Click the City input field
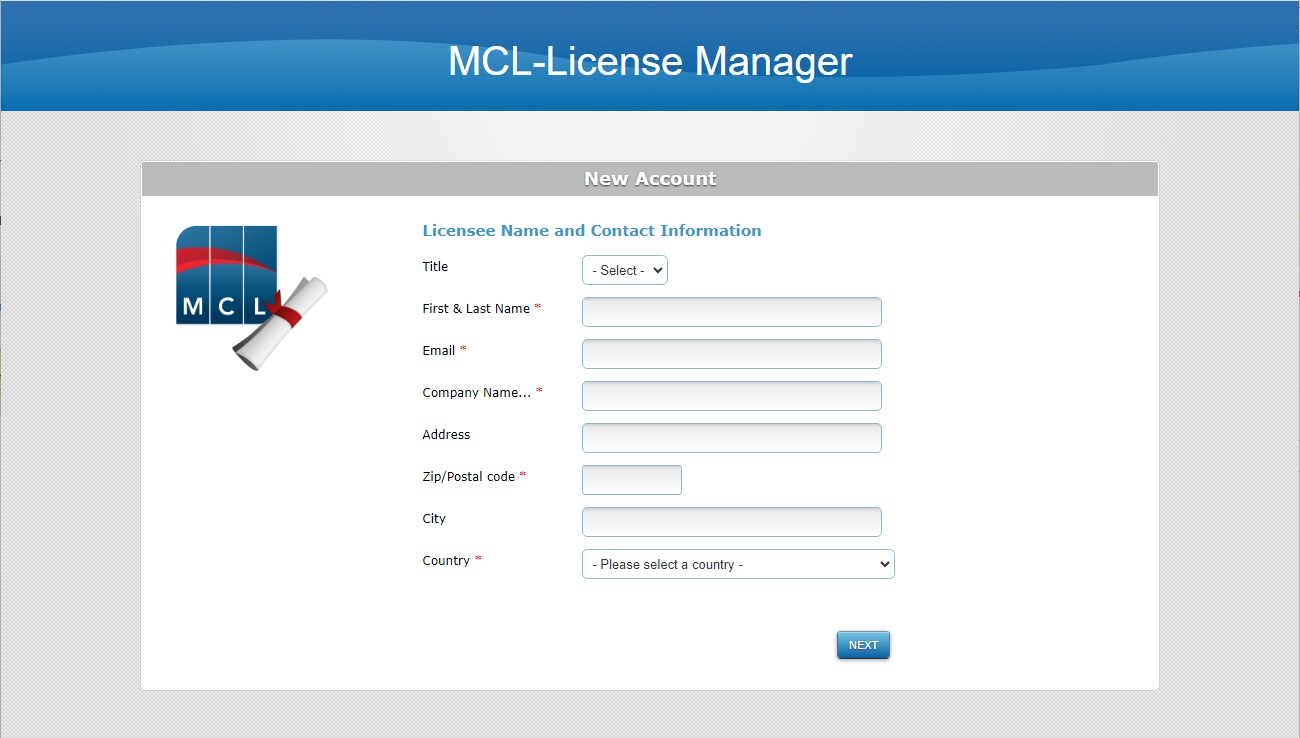 tap(732, 522)
